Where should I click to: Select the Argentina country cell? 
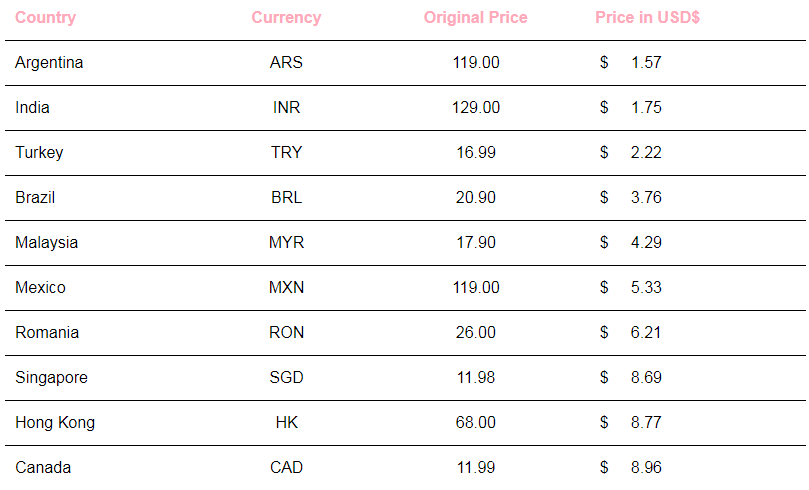pyautogui.click(x=49, y=63)
